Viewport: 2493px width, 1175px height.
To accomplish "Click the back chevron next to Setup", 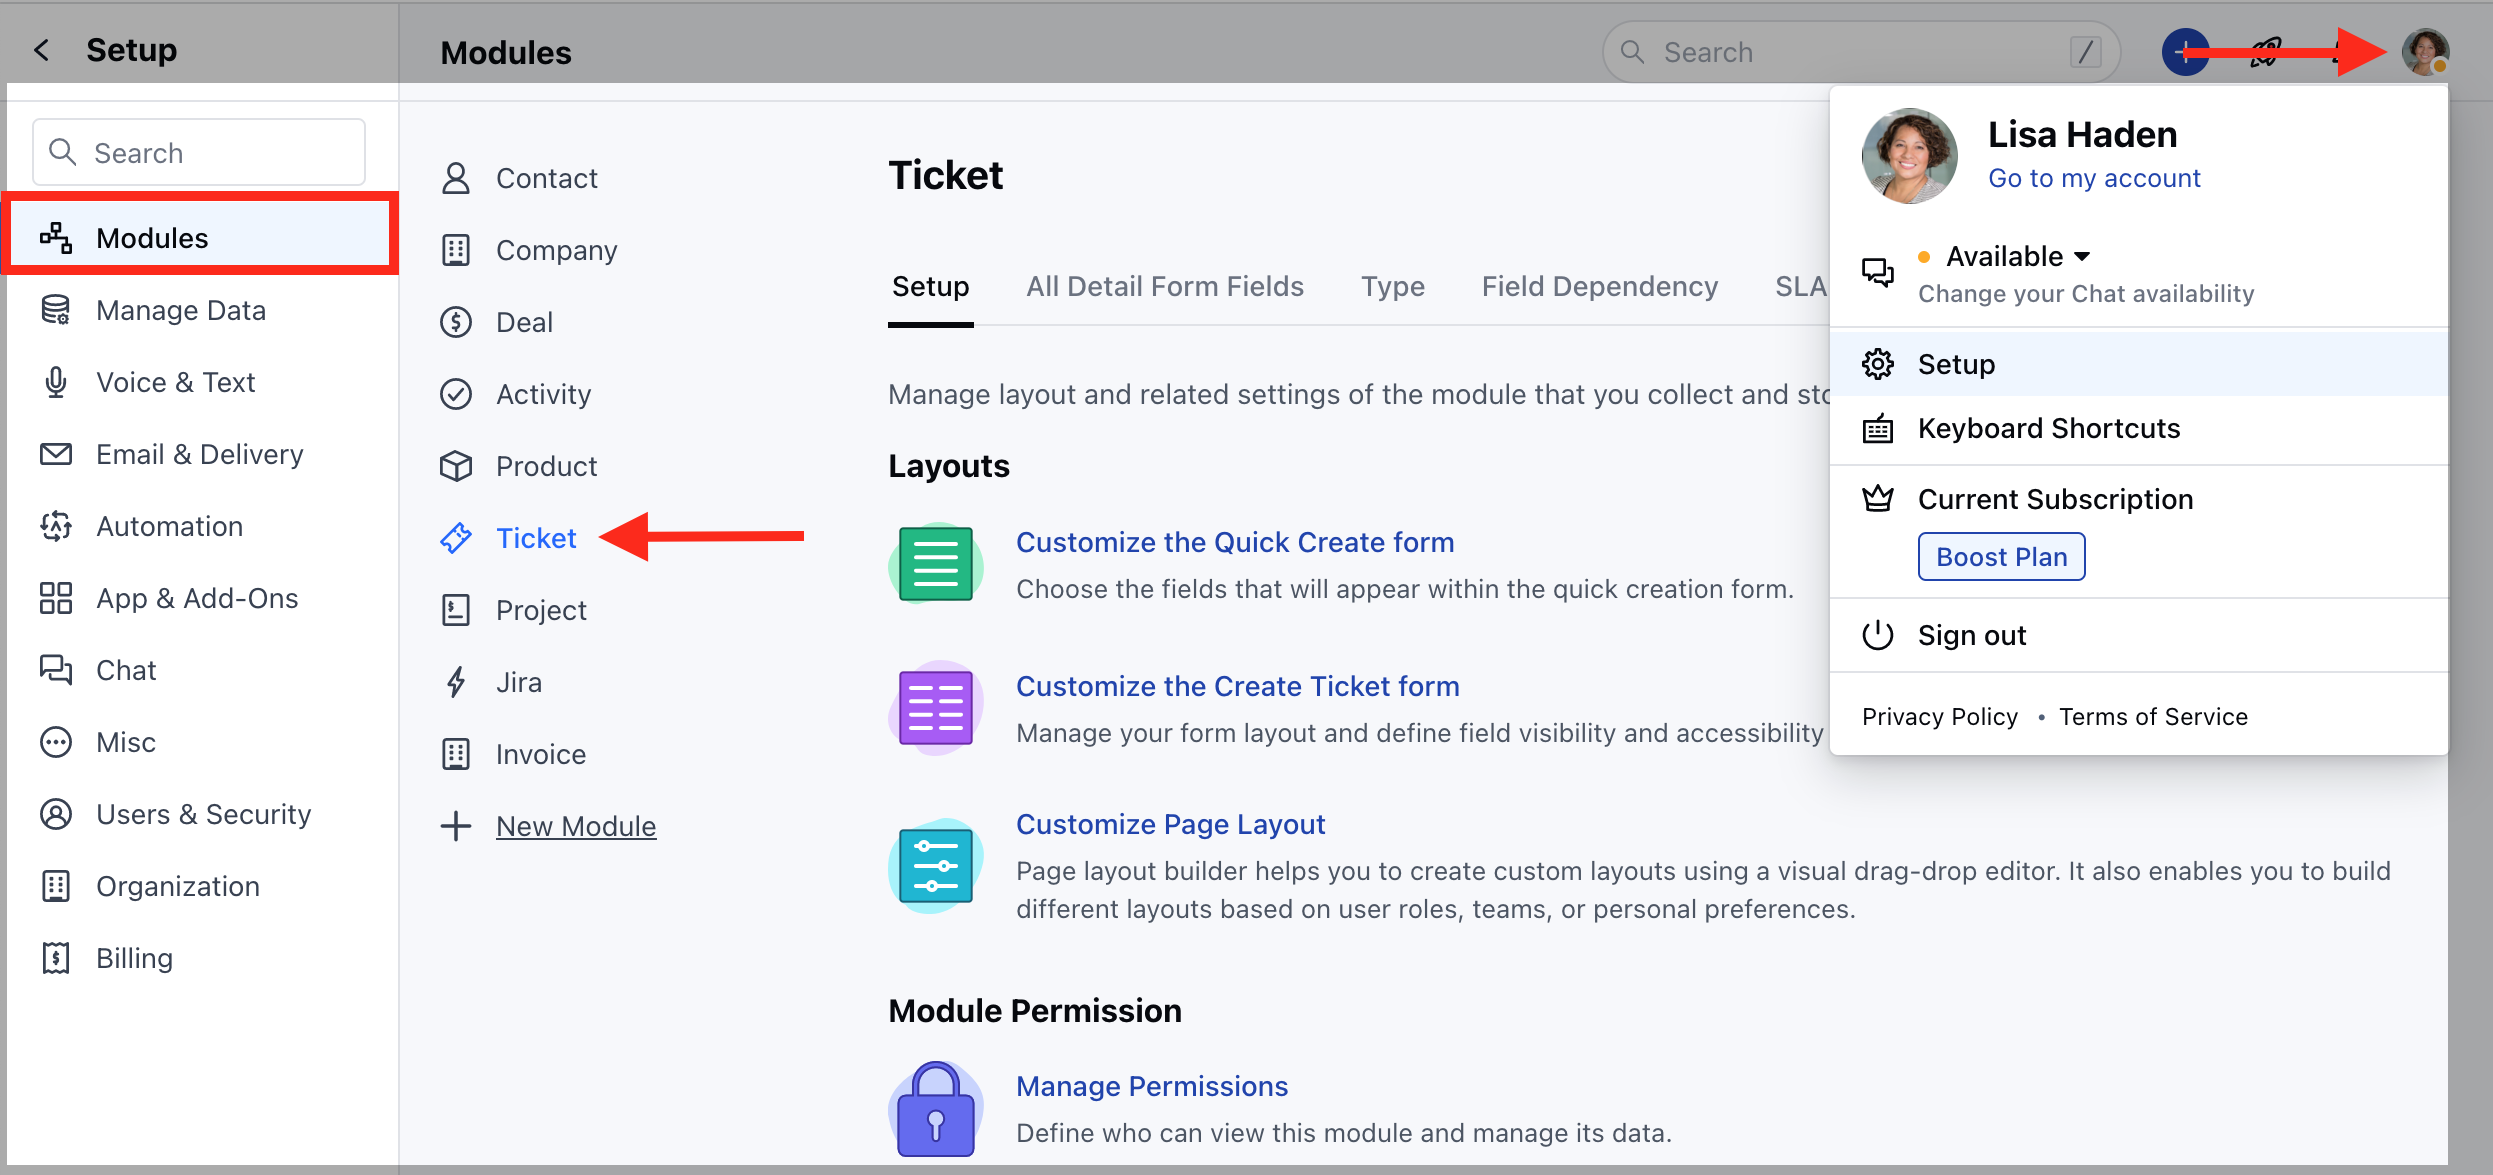I will coord(41,49).
